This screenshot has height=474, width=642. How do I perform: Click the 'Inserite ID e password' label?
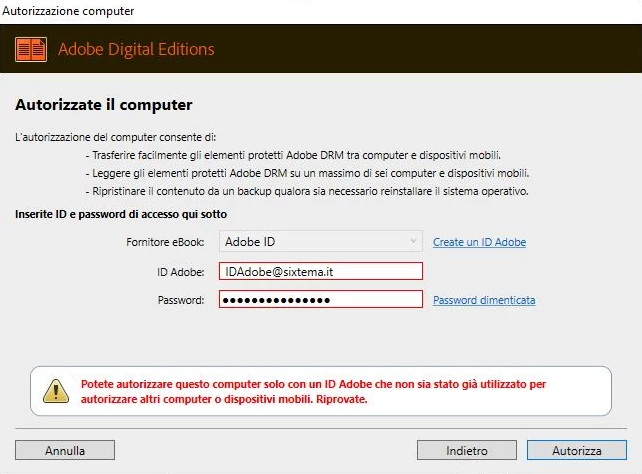pyautogui.click(x=121, y=214)
